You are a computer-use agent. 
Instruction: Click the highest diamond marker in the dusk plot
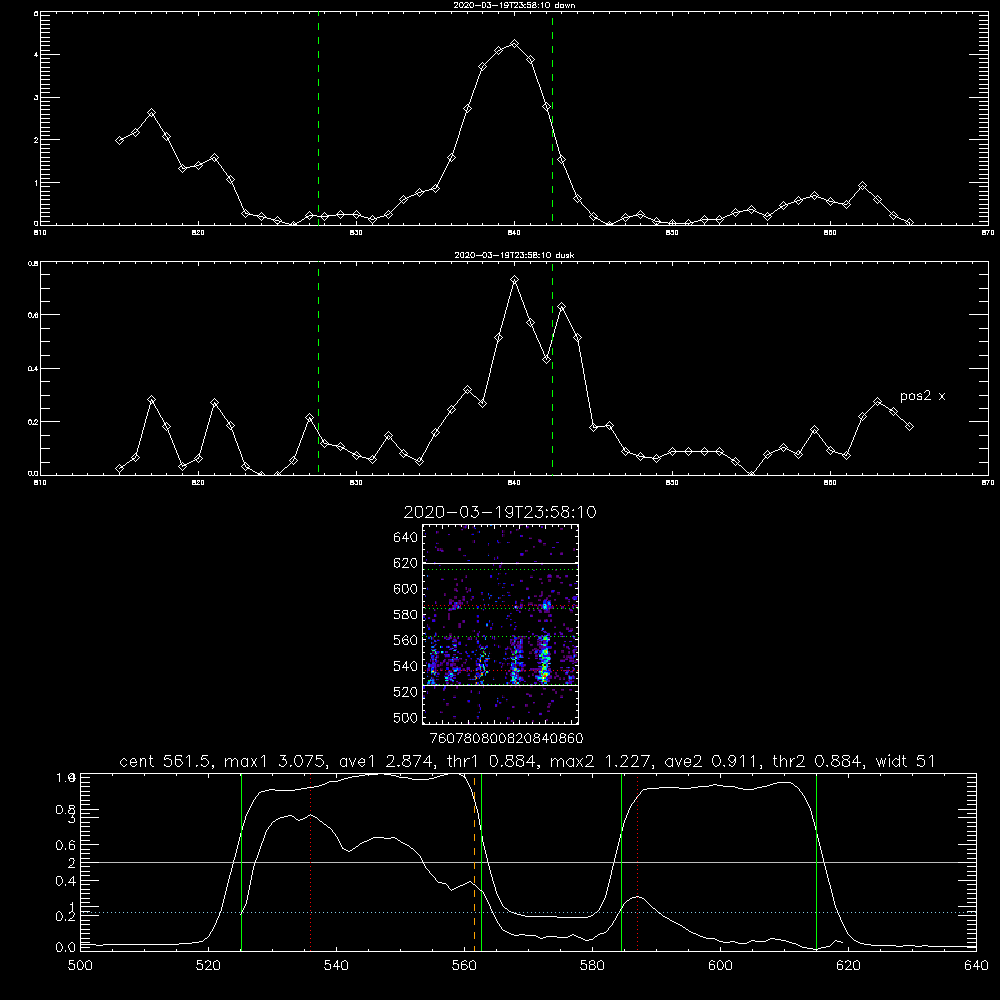pos(515,279)
